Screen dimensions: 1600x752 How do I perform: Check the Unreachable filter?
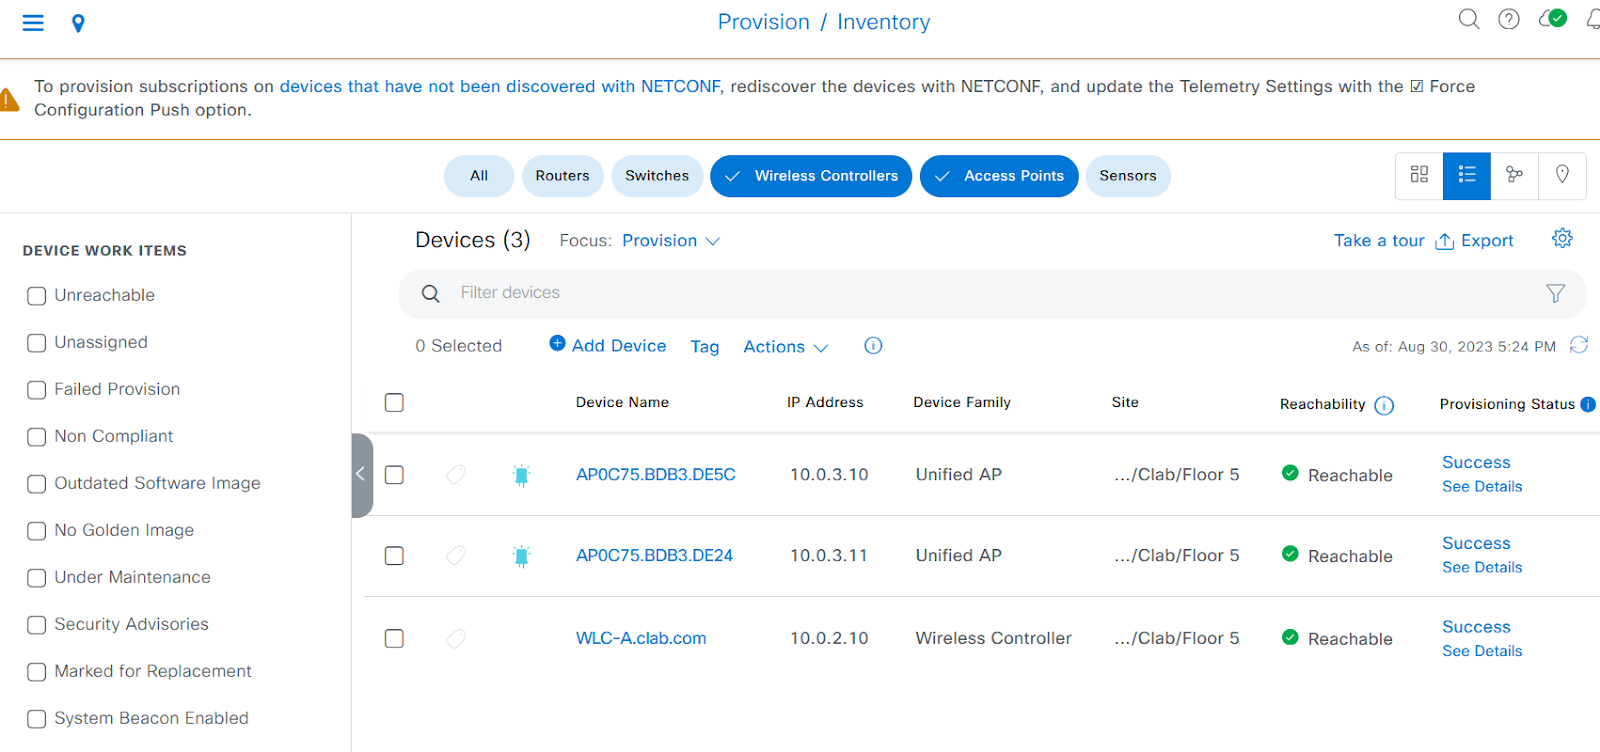coord(37,296)
